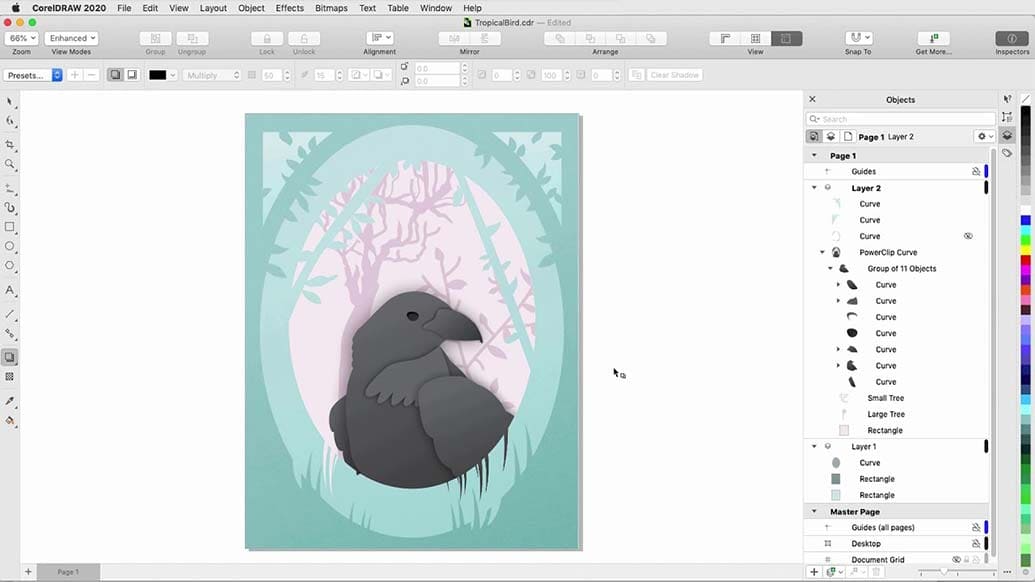
Task: Open the Bitmaps menu
Action: tap(331, 8)
